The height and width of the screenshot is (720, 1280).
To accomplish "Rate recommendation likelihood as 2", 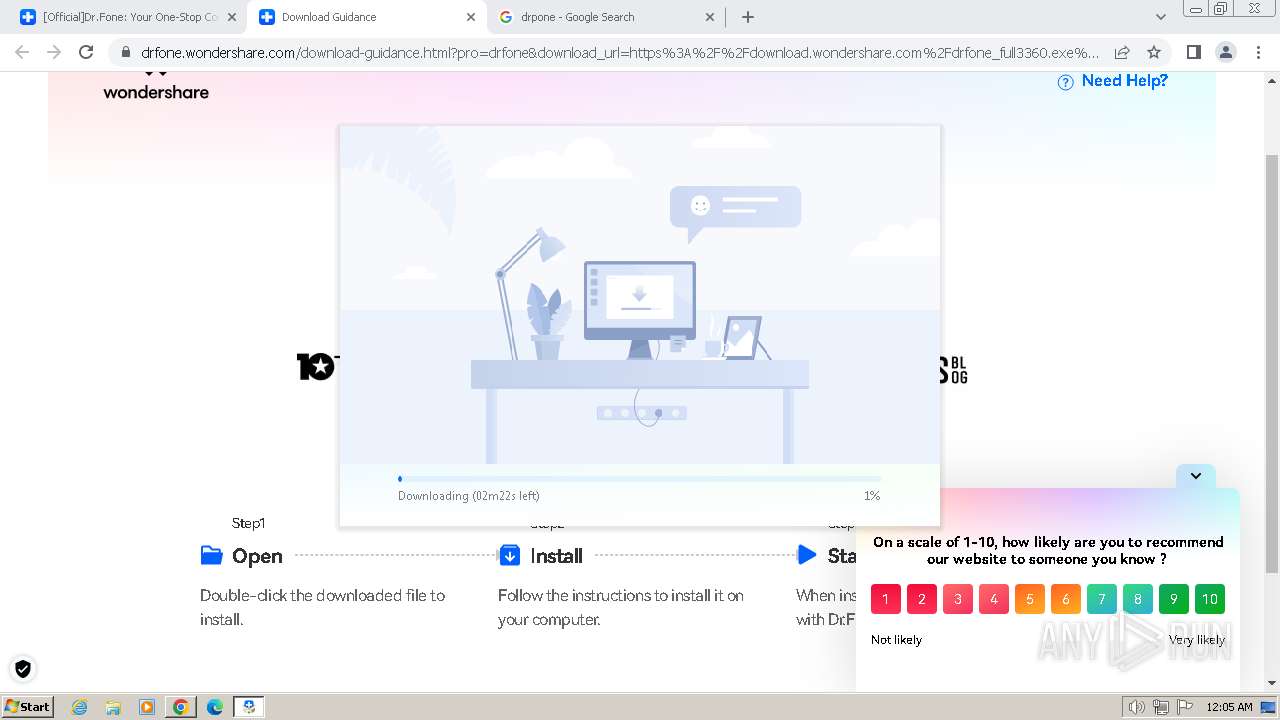I will point(922,599).
